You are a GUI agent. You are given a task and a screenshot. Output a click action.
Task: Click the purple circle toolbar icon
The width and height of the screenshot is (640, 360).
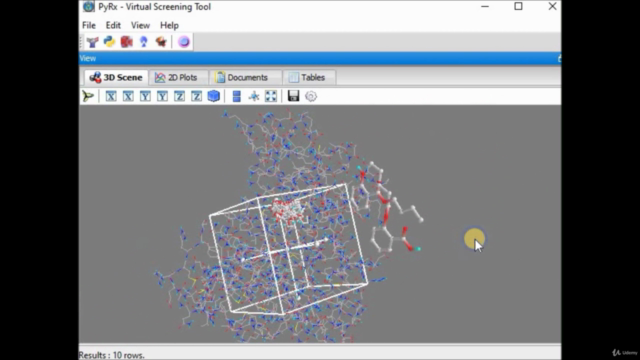(x=184, y=42)
